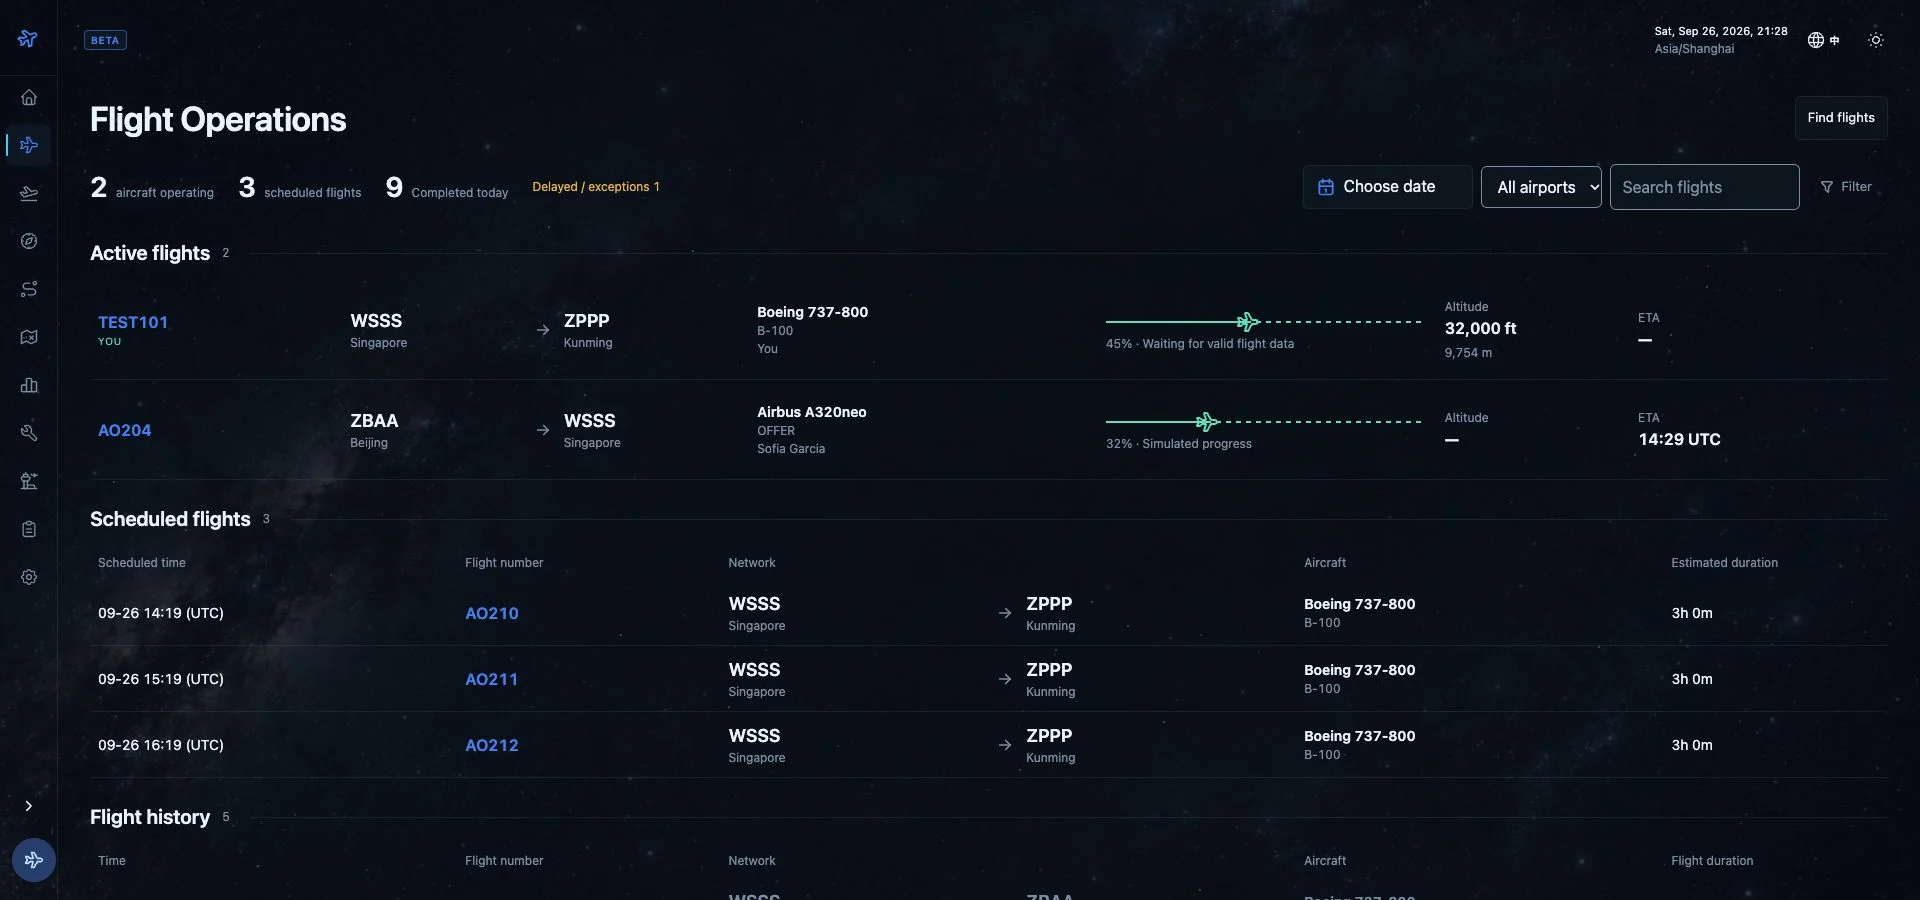Screen dimensions: 1920x900
Task: Open the bar chart statistics icon in sidebar
Action: [x=29, y=385]
